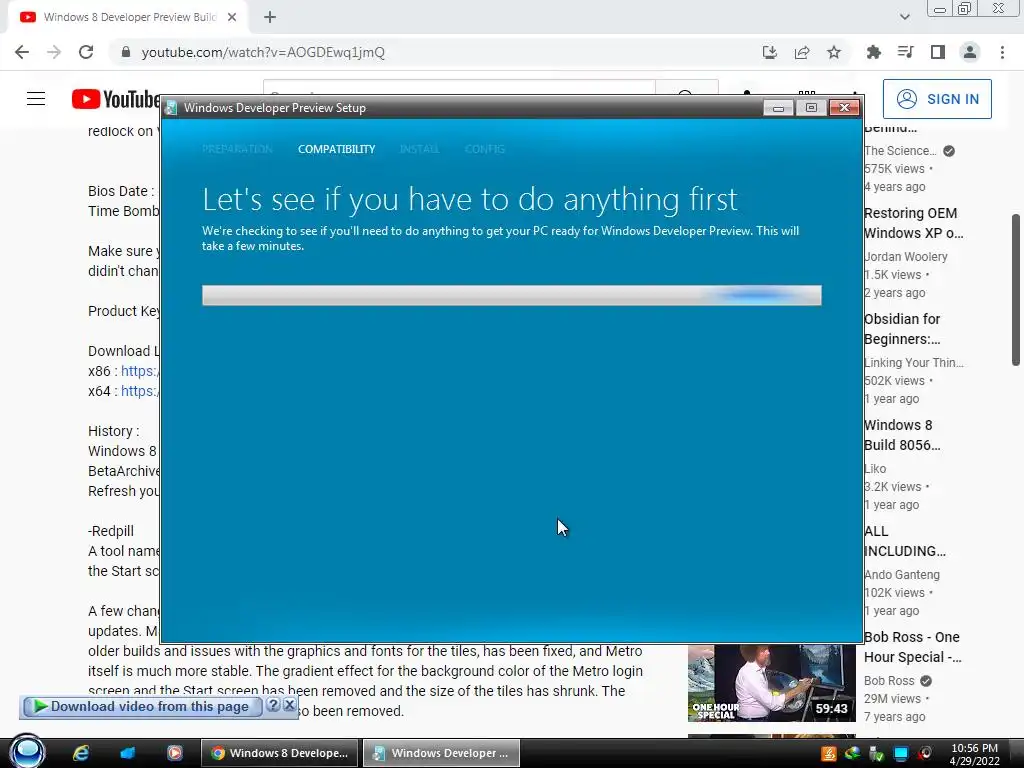Open Obsidian for Beginners video

(902, 328)
